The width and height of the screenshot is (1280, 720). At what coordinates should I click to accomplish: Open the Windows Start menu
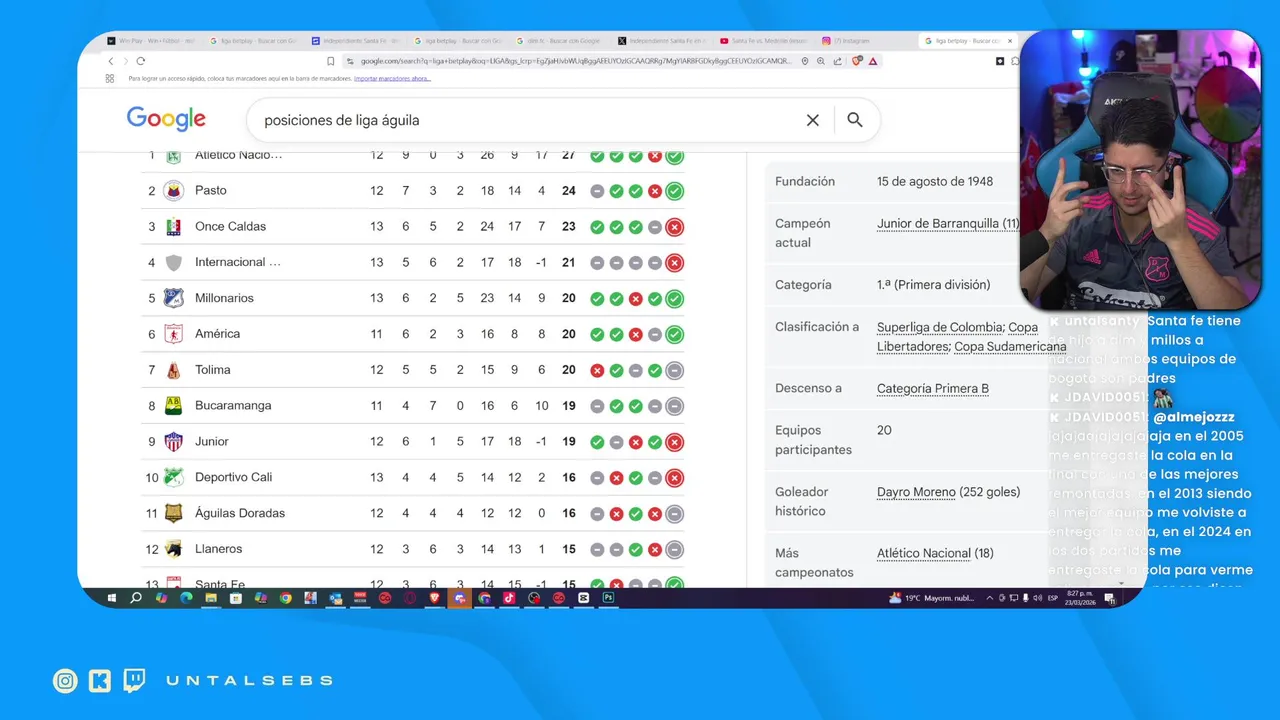[x=111, y=598]
